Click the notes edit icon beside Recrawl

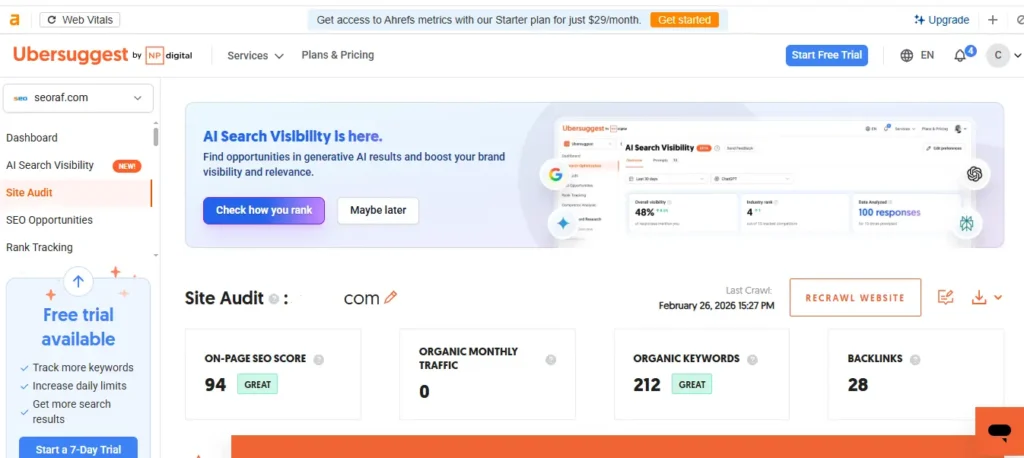[946, 297]
